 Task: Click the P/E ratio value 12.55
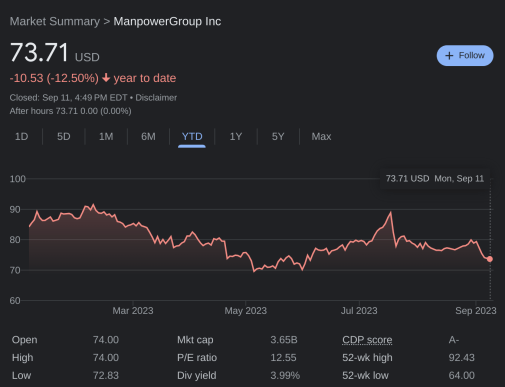(283, 358)
